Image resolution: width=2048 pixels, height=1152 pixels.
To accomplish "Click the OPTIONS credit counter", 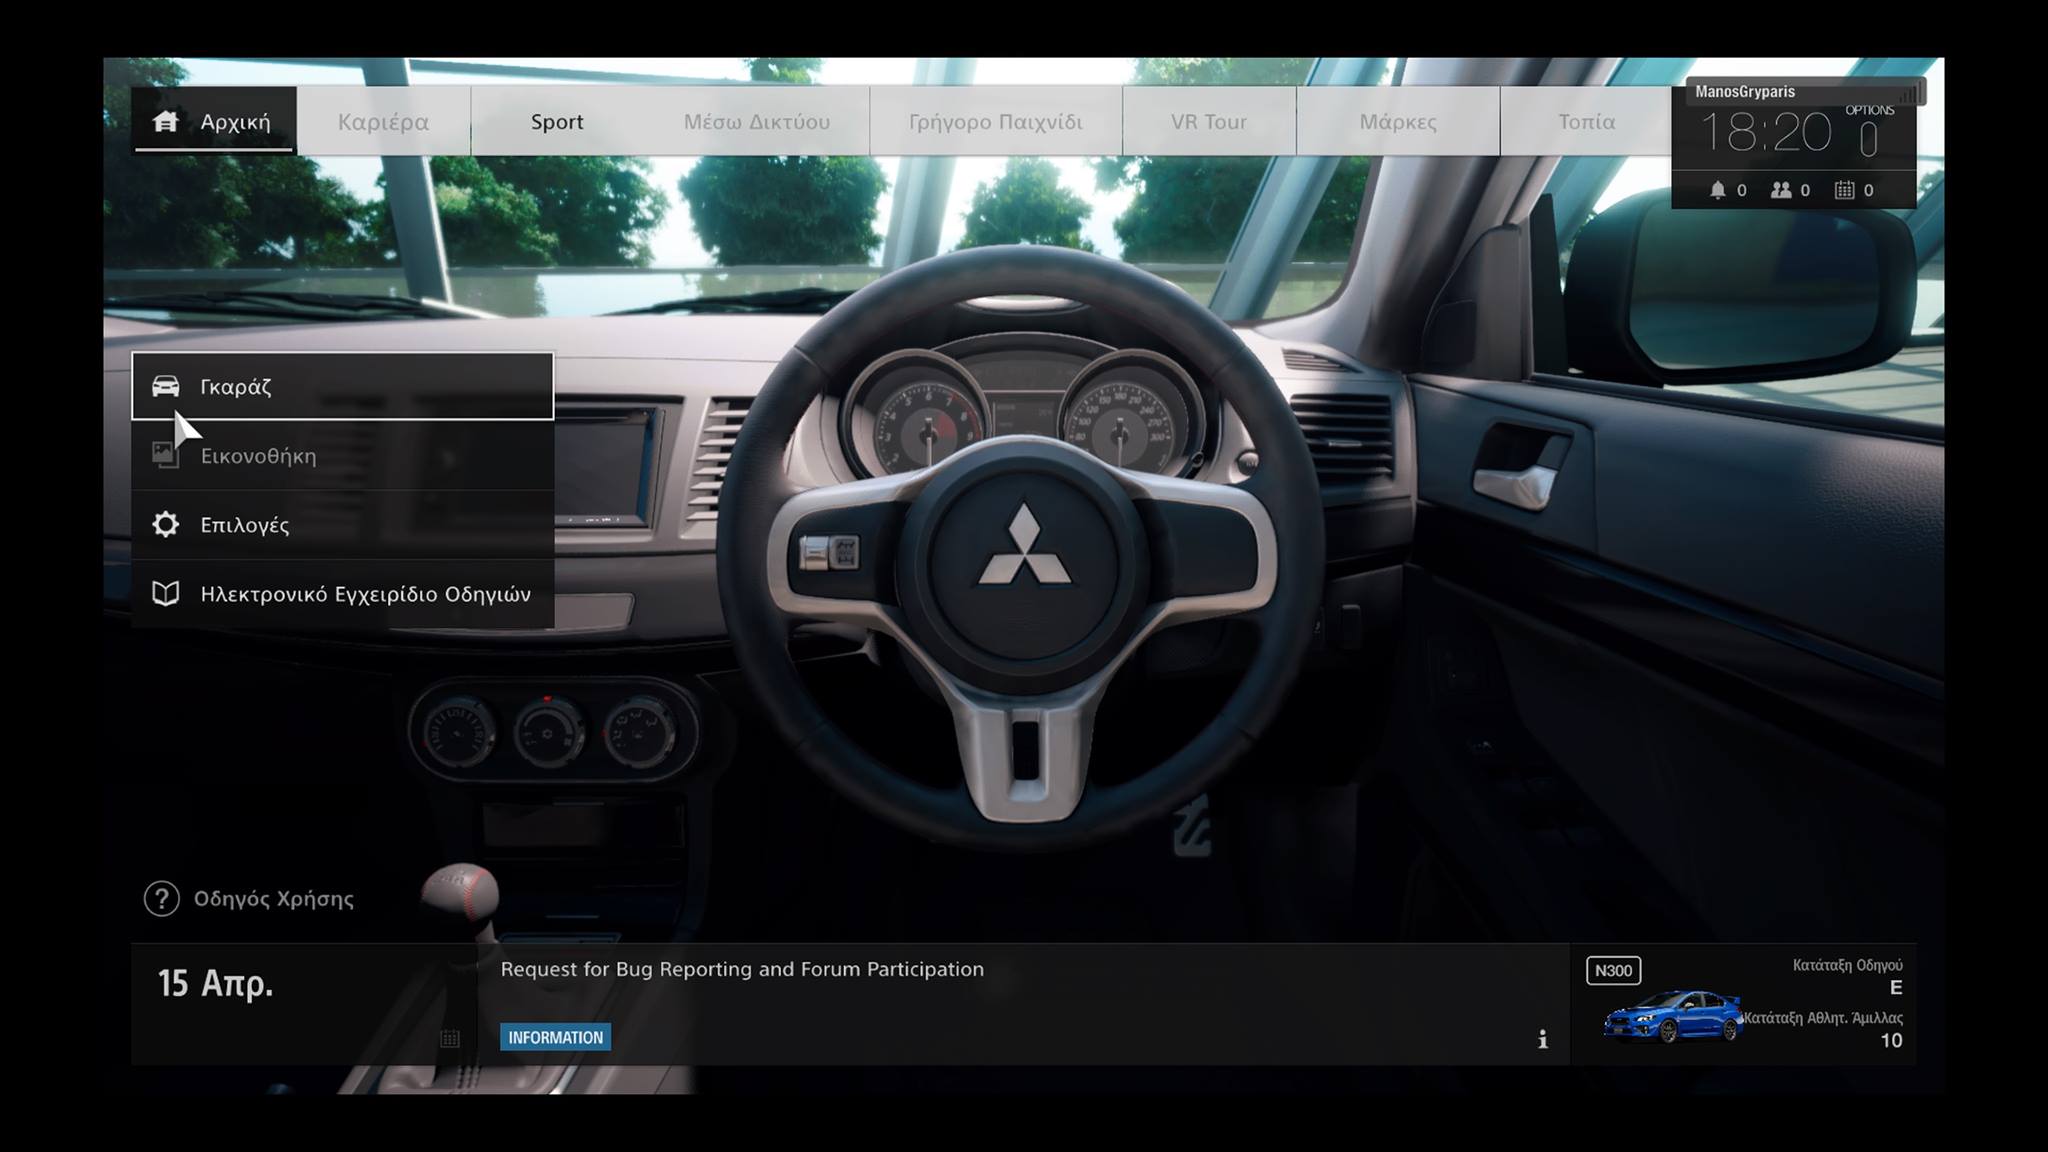I will pyautogui.click(x=1869, y=132).
